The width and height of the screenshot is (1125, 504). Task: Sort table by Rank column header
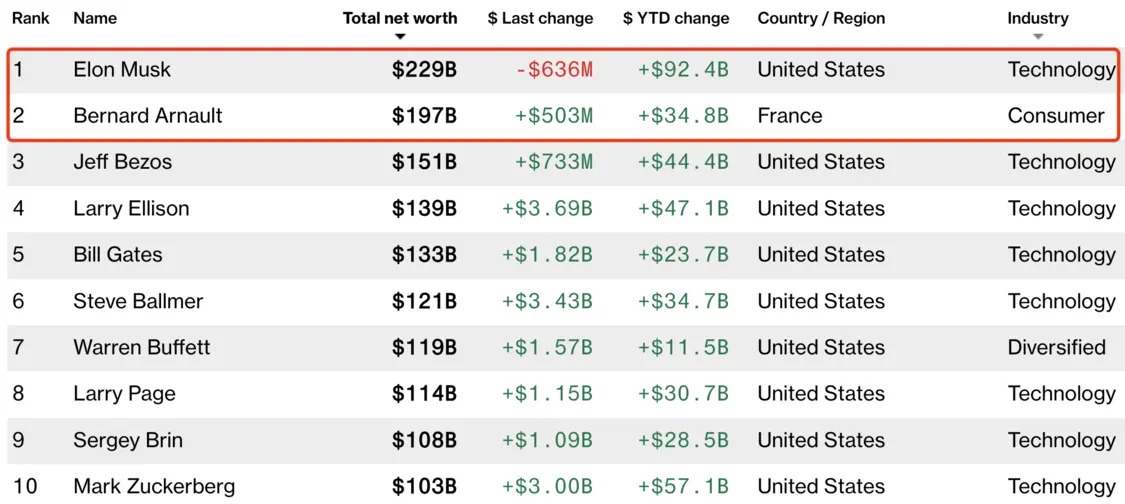pyautogui.click(x=31, y=18)
